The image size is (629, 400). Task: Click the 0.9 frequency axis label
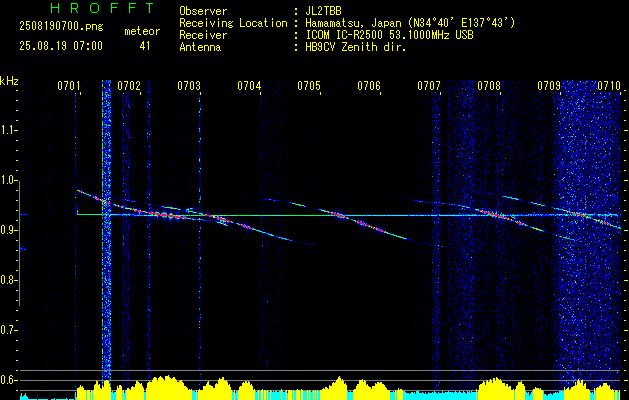click(9, 230)
